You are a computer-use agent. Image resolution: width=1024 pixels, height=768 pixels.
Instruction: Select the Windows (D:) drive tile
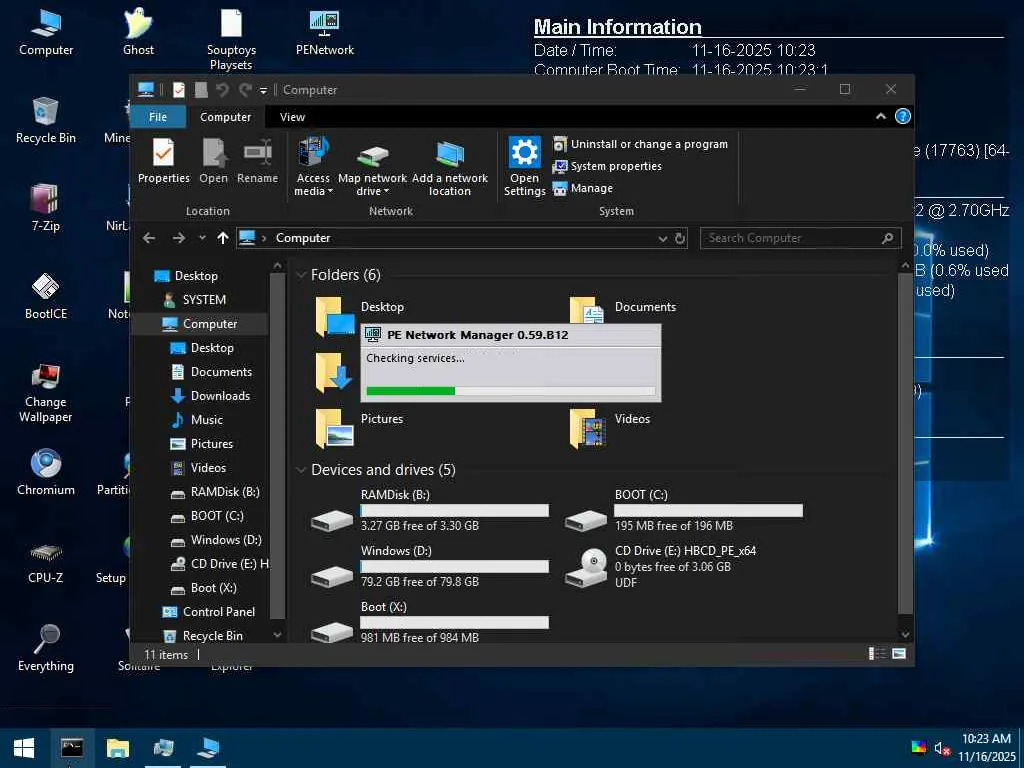[431, 566]
